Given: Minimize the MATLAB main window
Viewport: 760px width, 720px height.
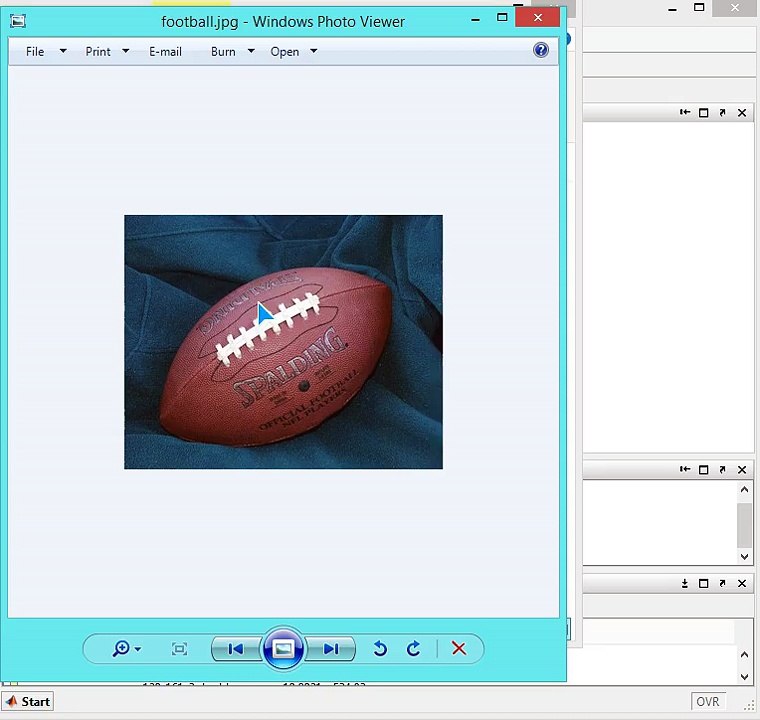Looking at the screenshot, I should point(672,9).
